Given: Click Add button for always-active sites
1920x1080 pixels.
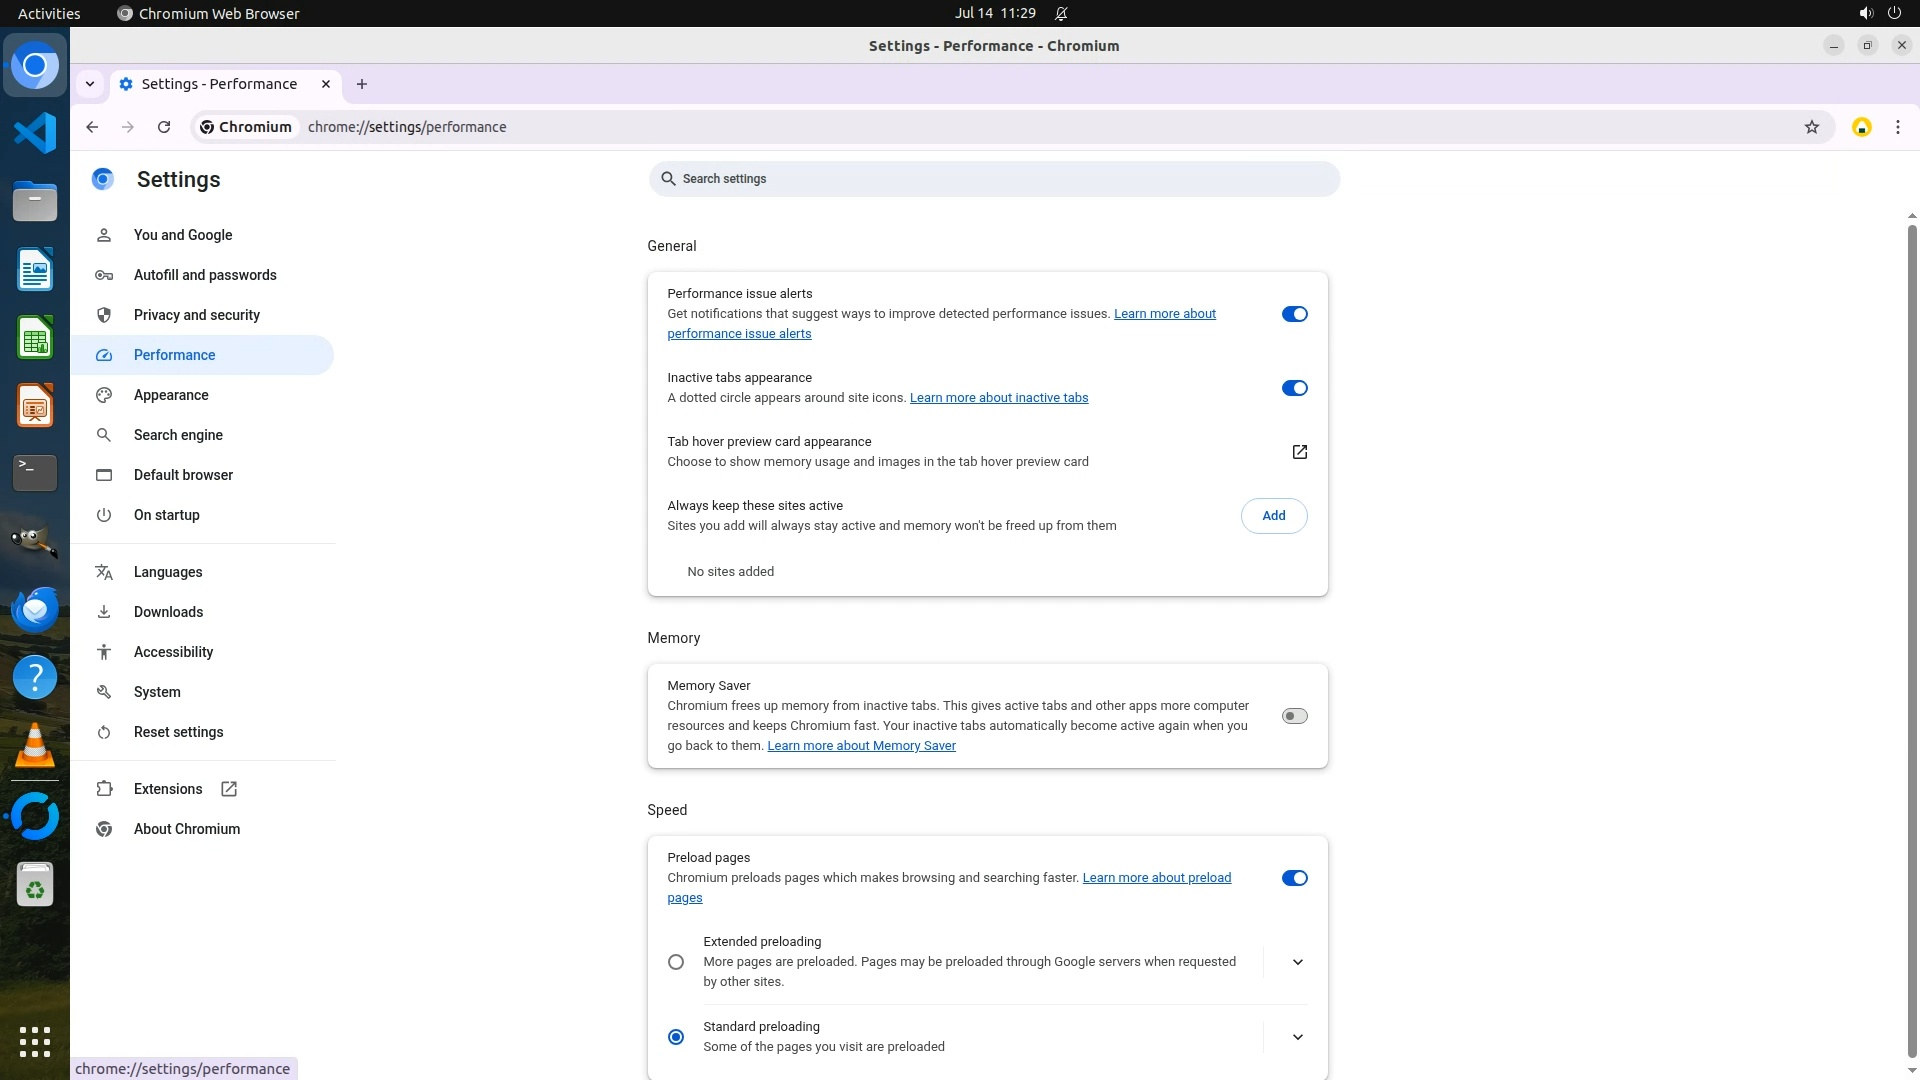Looking at the screenshot, I should pyautogui.click(x=1273, y=516).
